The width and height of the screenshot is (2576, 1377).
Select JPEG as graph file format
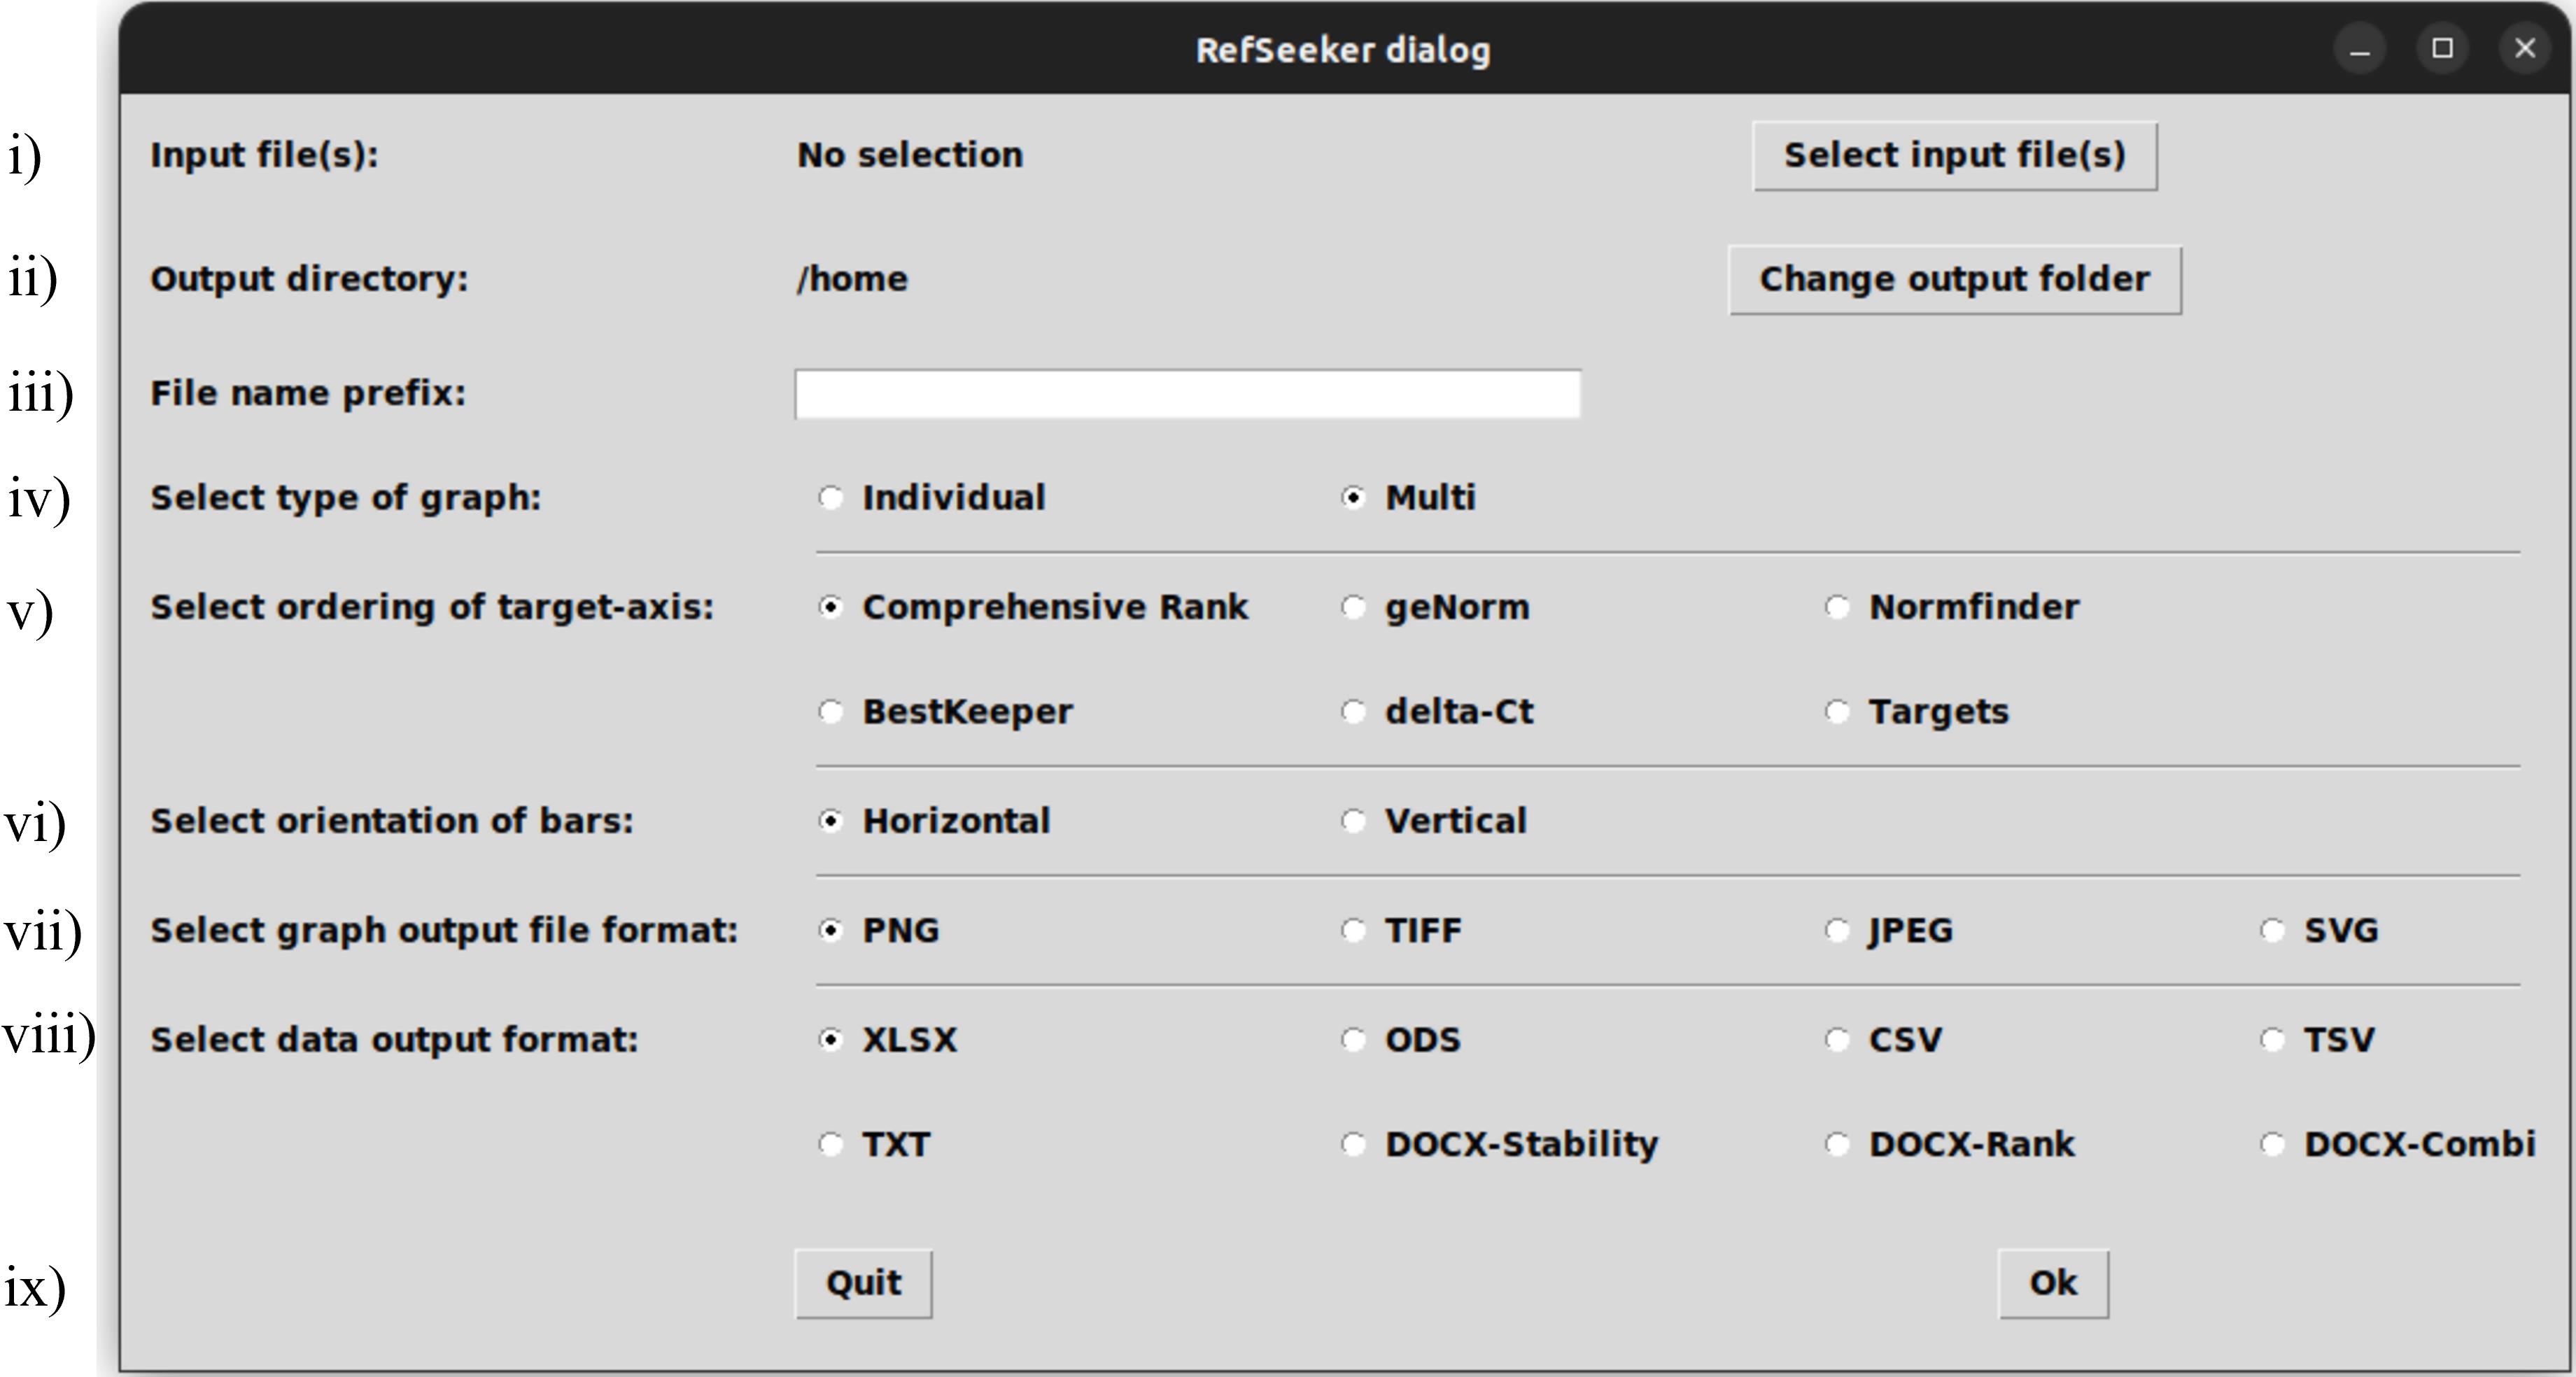pos(1889,931)
